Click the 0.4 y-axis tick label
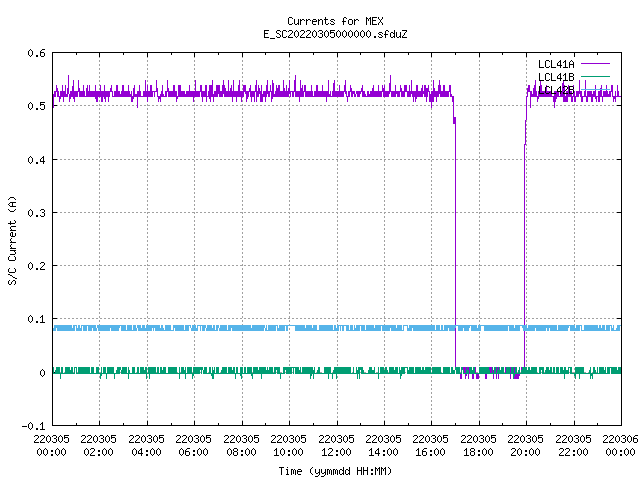This screenshot has width=640, height=480. (36, 160)
